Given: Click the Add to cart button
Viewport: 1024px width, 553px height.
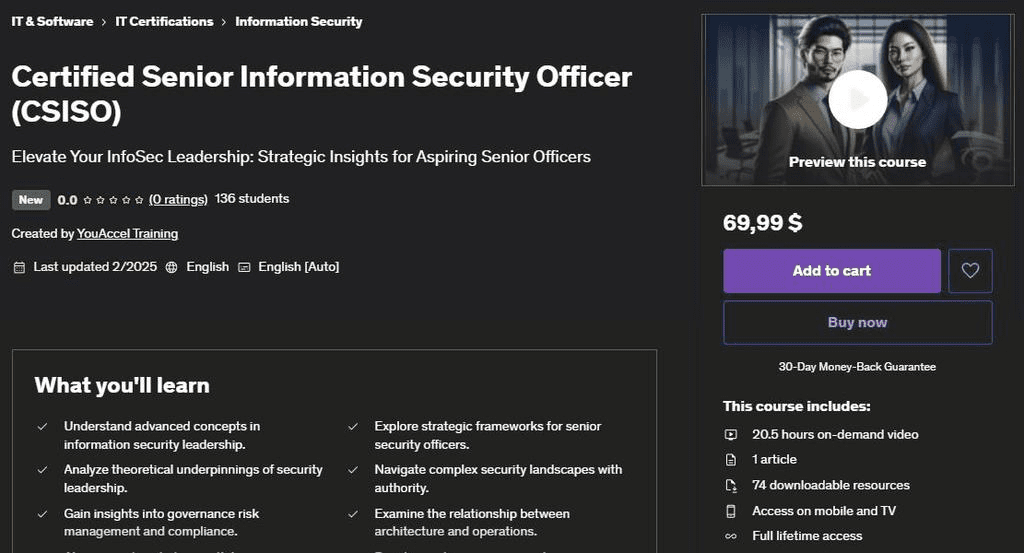Looking at the screenshot, I should (x=831, y=271).
